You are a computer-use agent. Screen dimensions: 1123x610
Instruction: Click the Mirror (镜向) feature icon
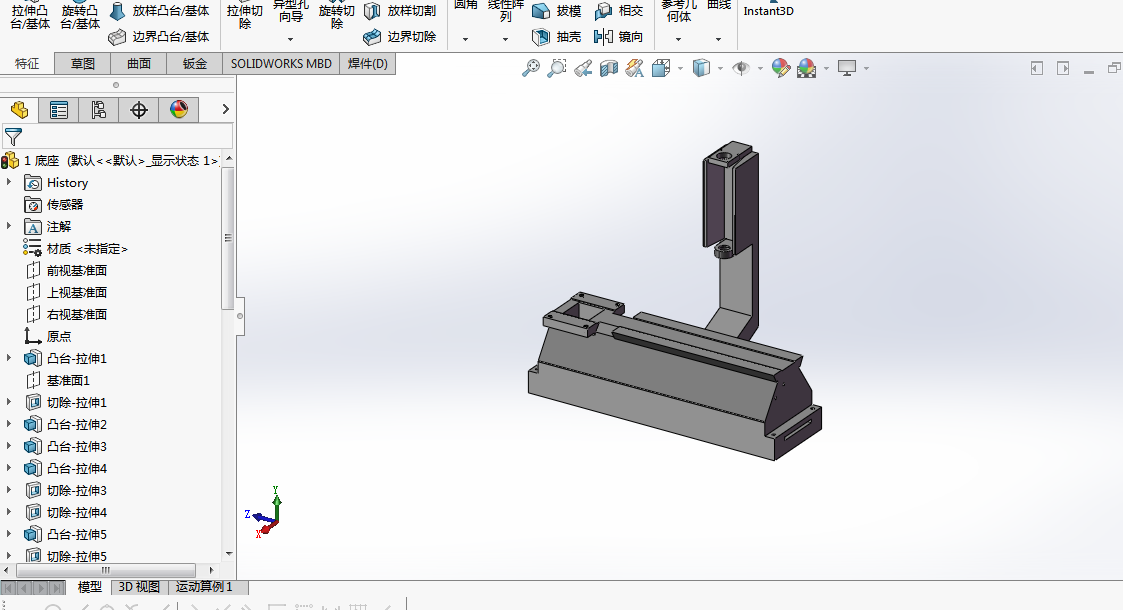click(603, 37)
